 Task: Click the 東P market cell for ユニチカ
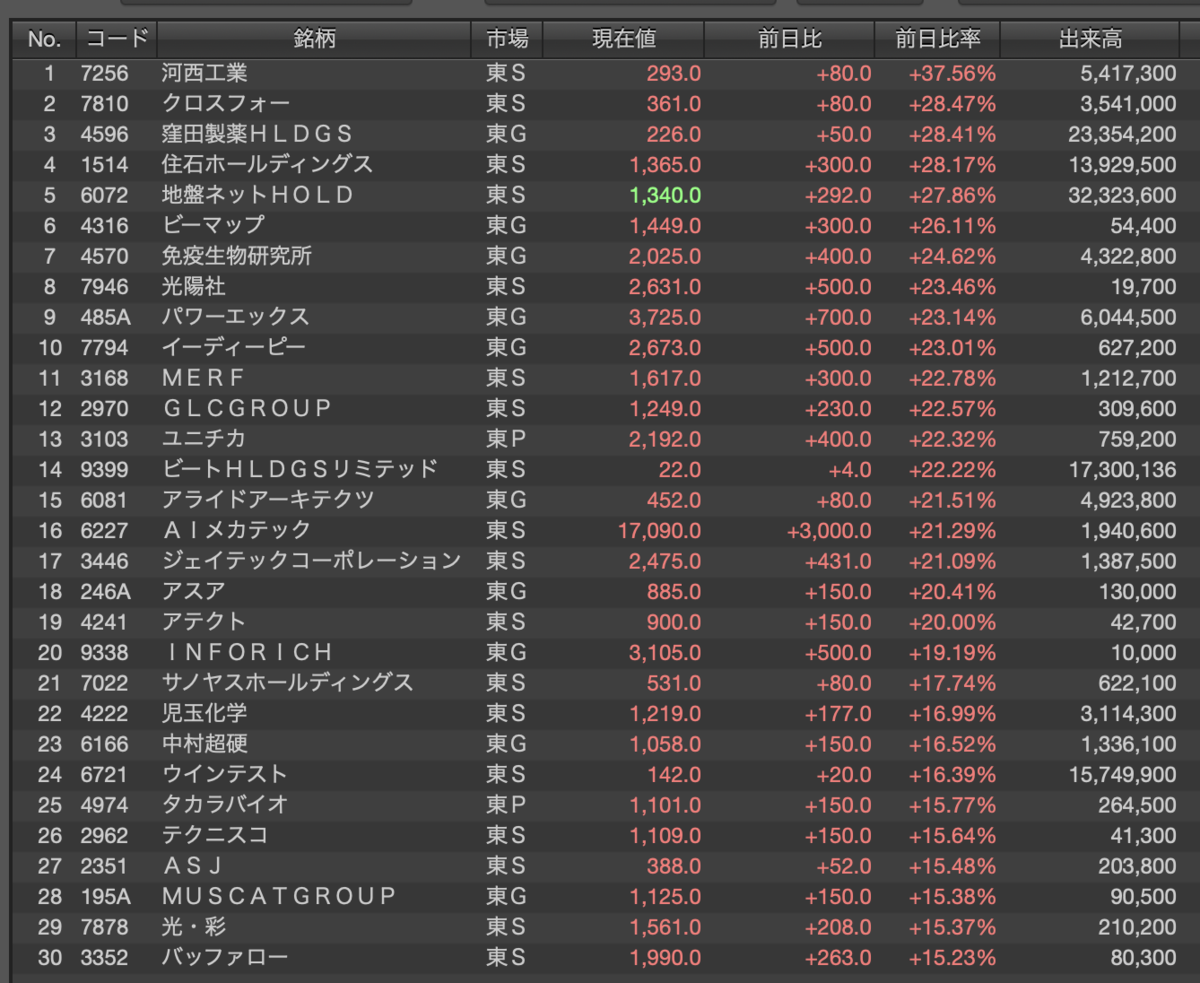tap(505, 439)
